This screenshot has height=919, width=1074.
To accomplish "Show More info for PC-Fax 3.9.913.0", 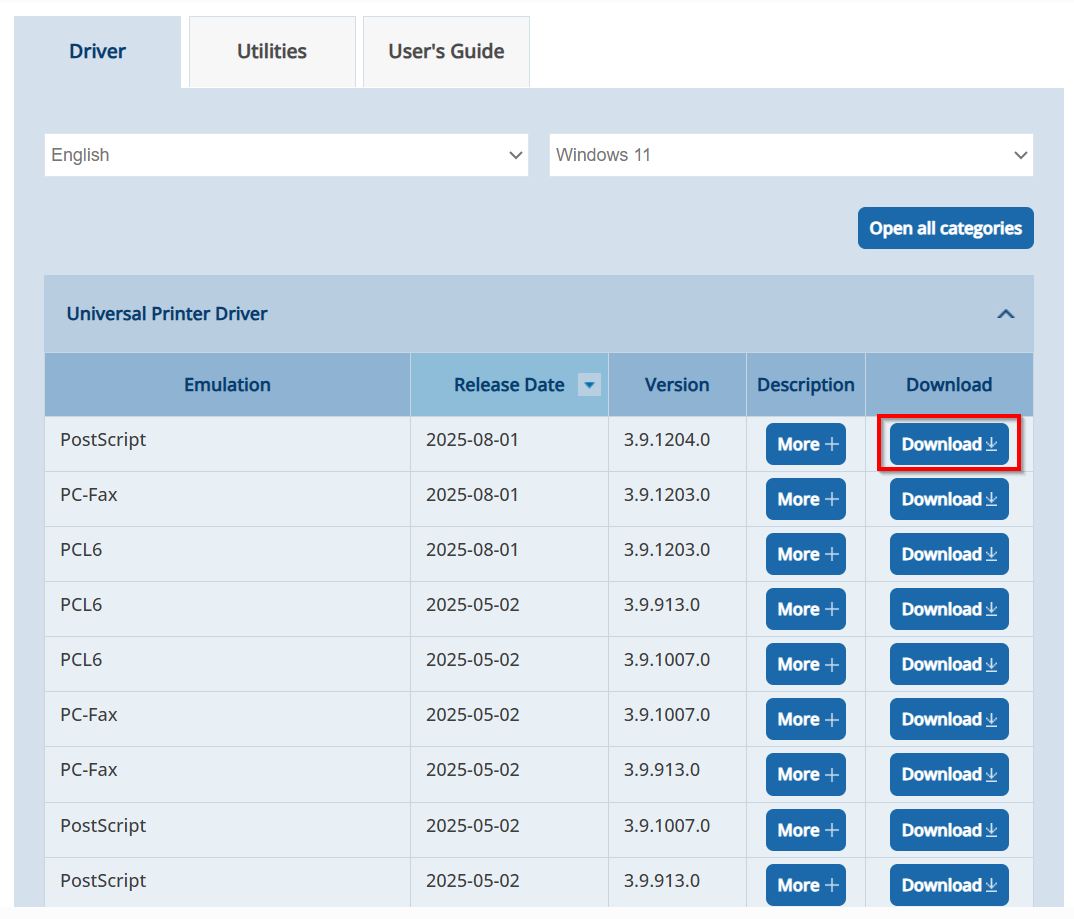I will tap(805, 774).
